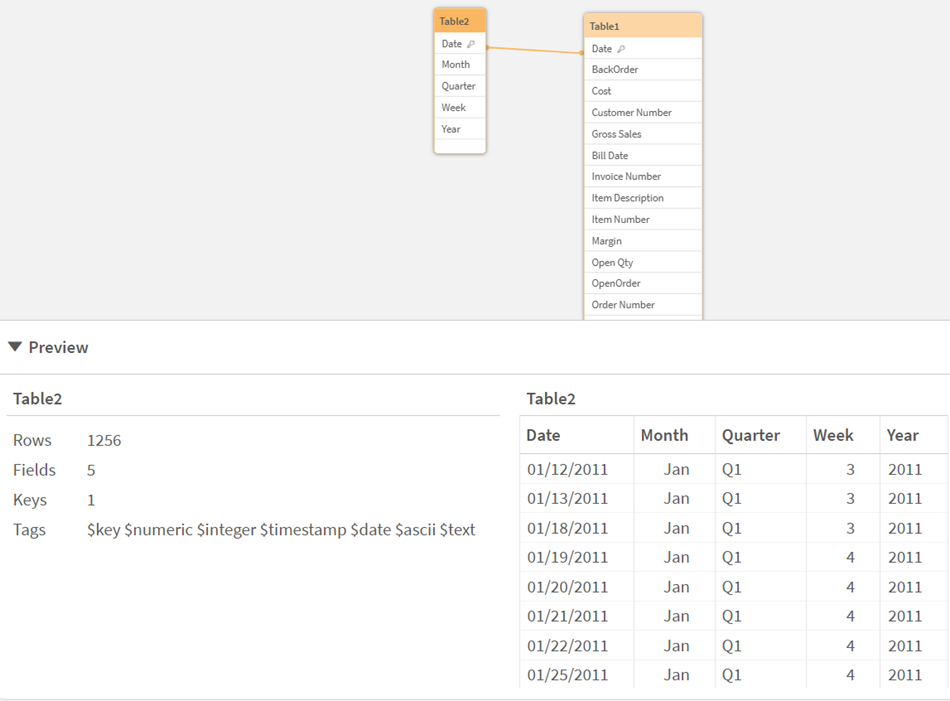Viewport: 950px width, 701px height.
Task: Select the Gross Sales field in Table1
Action: click(615, 133)
